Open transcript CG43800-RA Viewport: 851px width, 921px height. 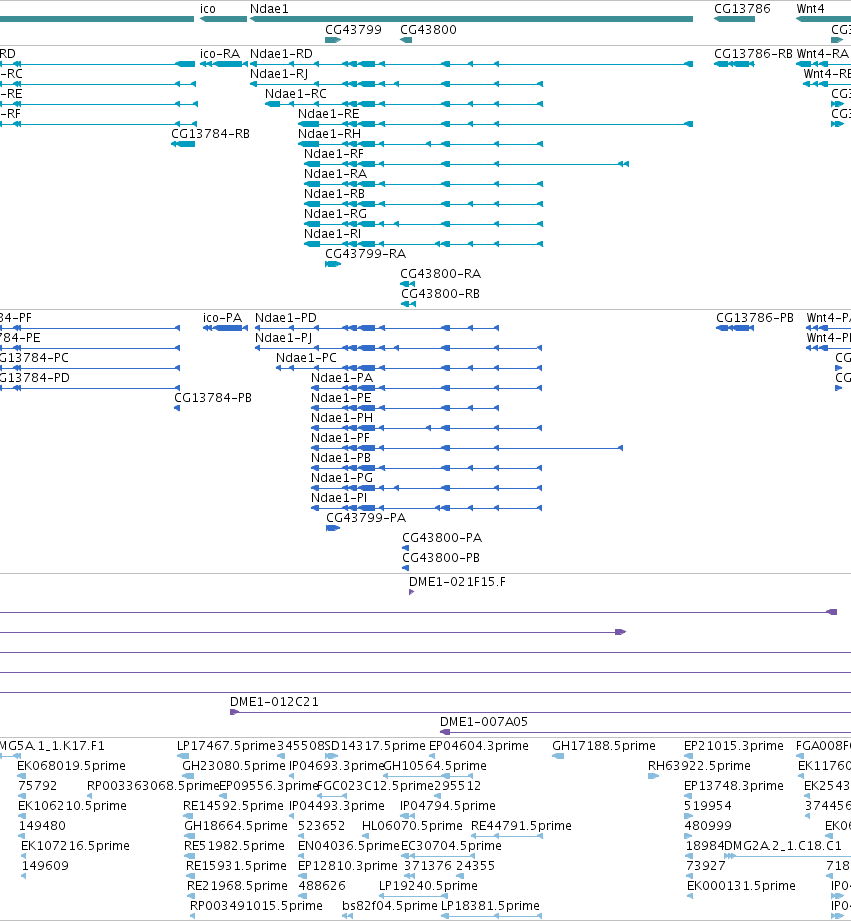pyautogui.click(x=440, y=273)
